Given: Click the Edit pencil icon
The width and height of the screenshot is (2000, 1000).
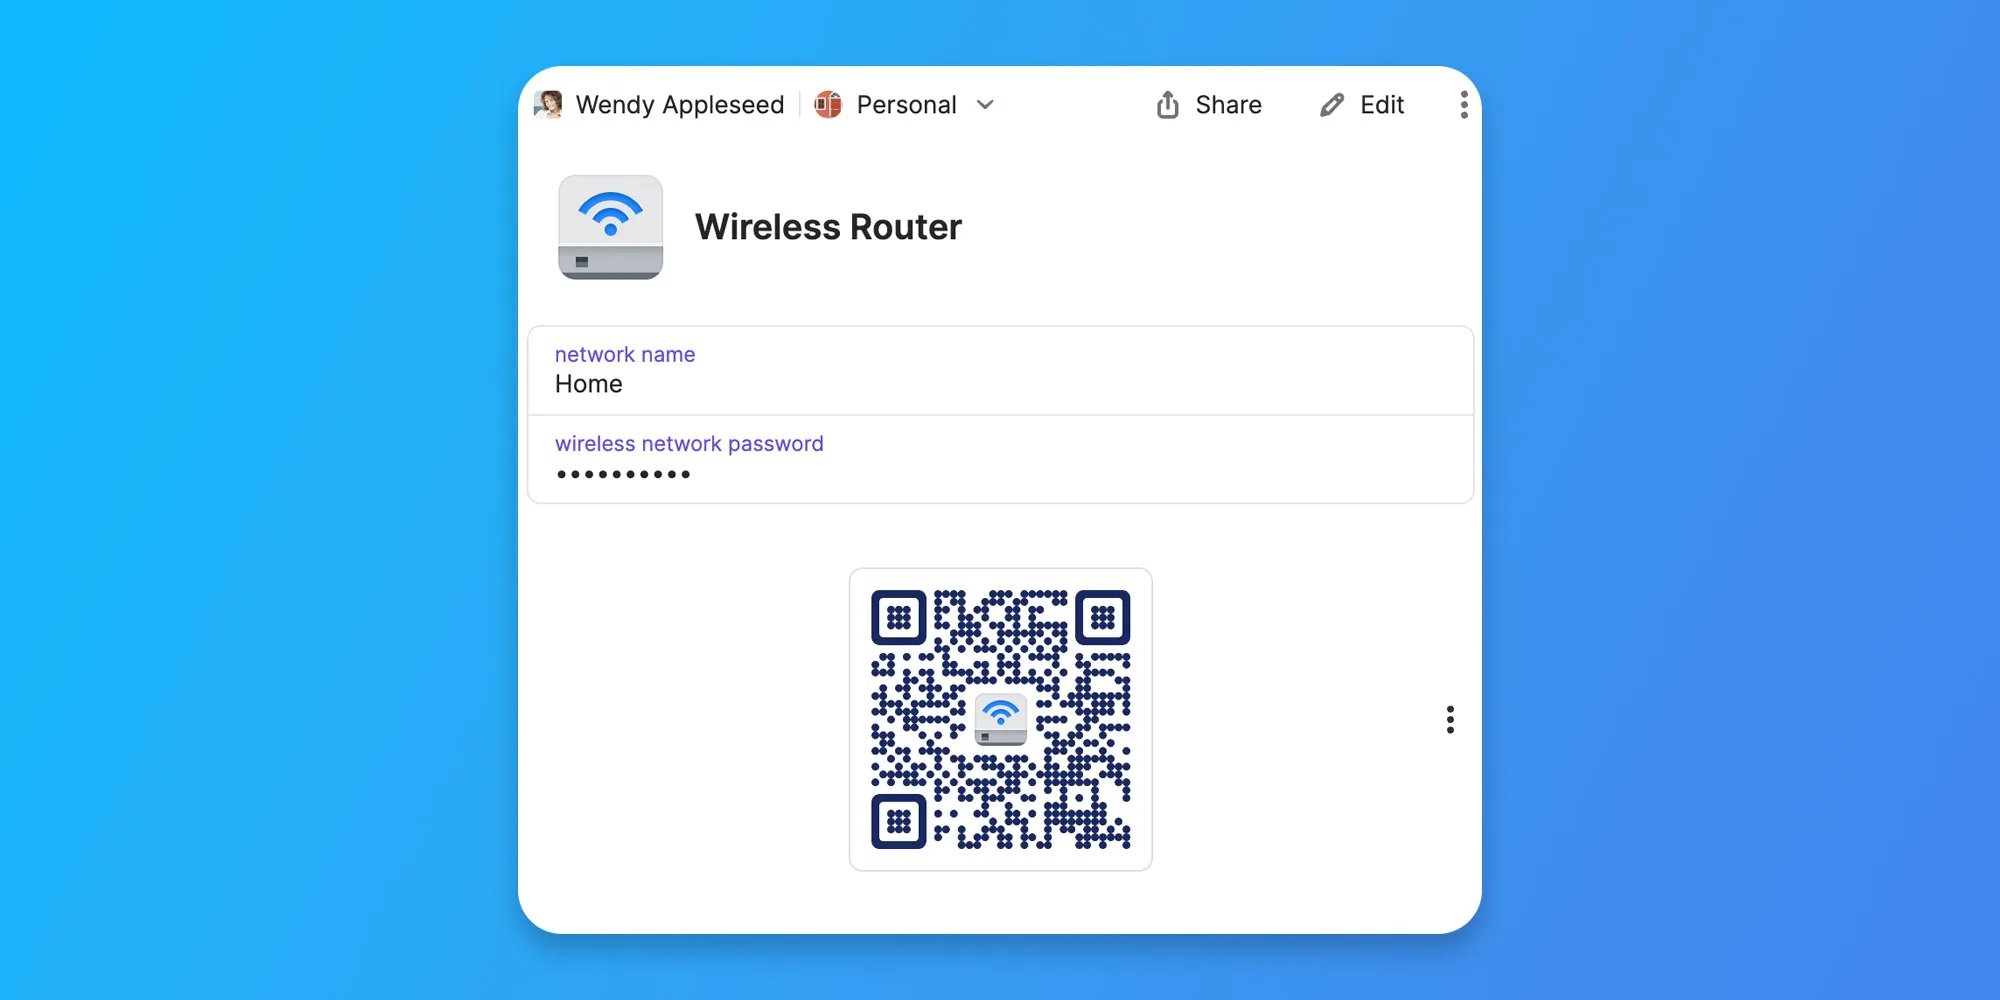Looking at the screenshot, I should tap(1332, 104).
